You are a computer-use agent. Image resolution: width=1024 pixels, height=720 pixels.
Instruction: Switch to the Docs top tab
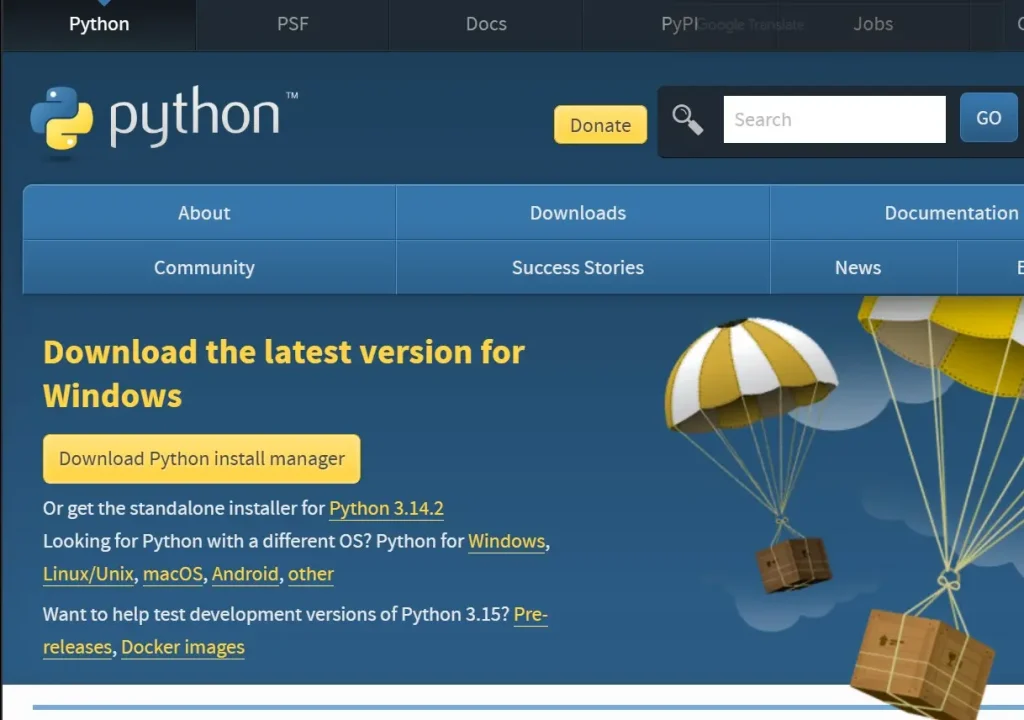pos(486,24)
